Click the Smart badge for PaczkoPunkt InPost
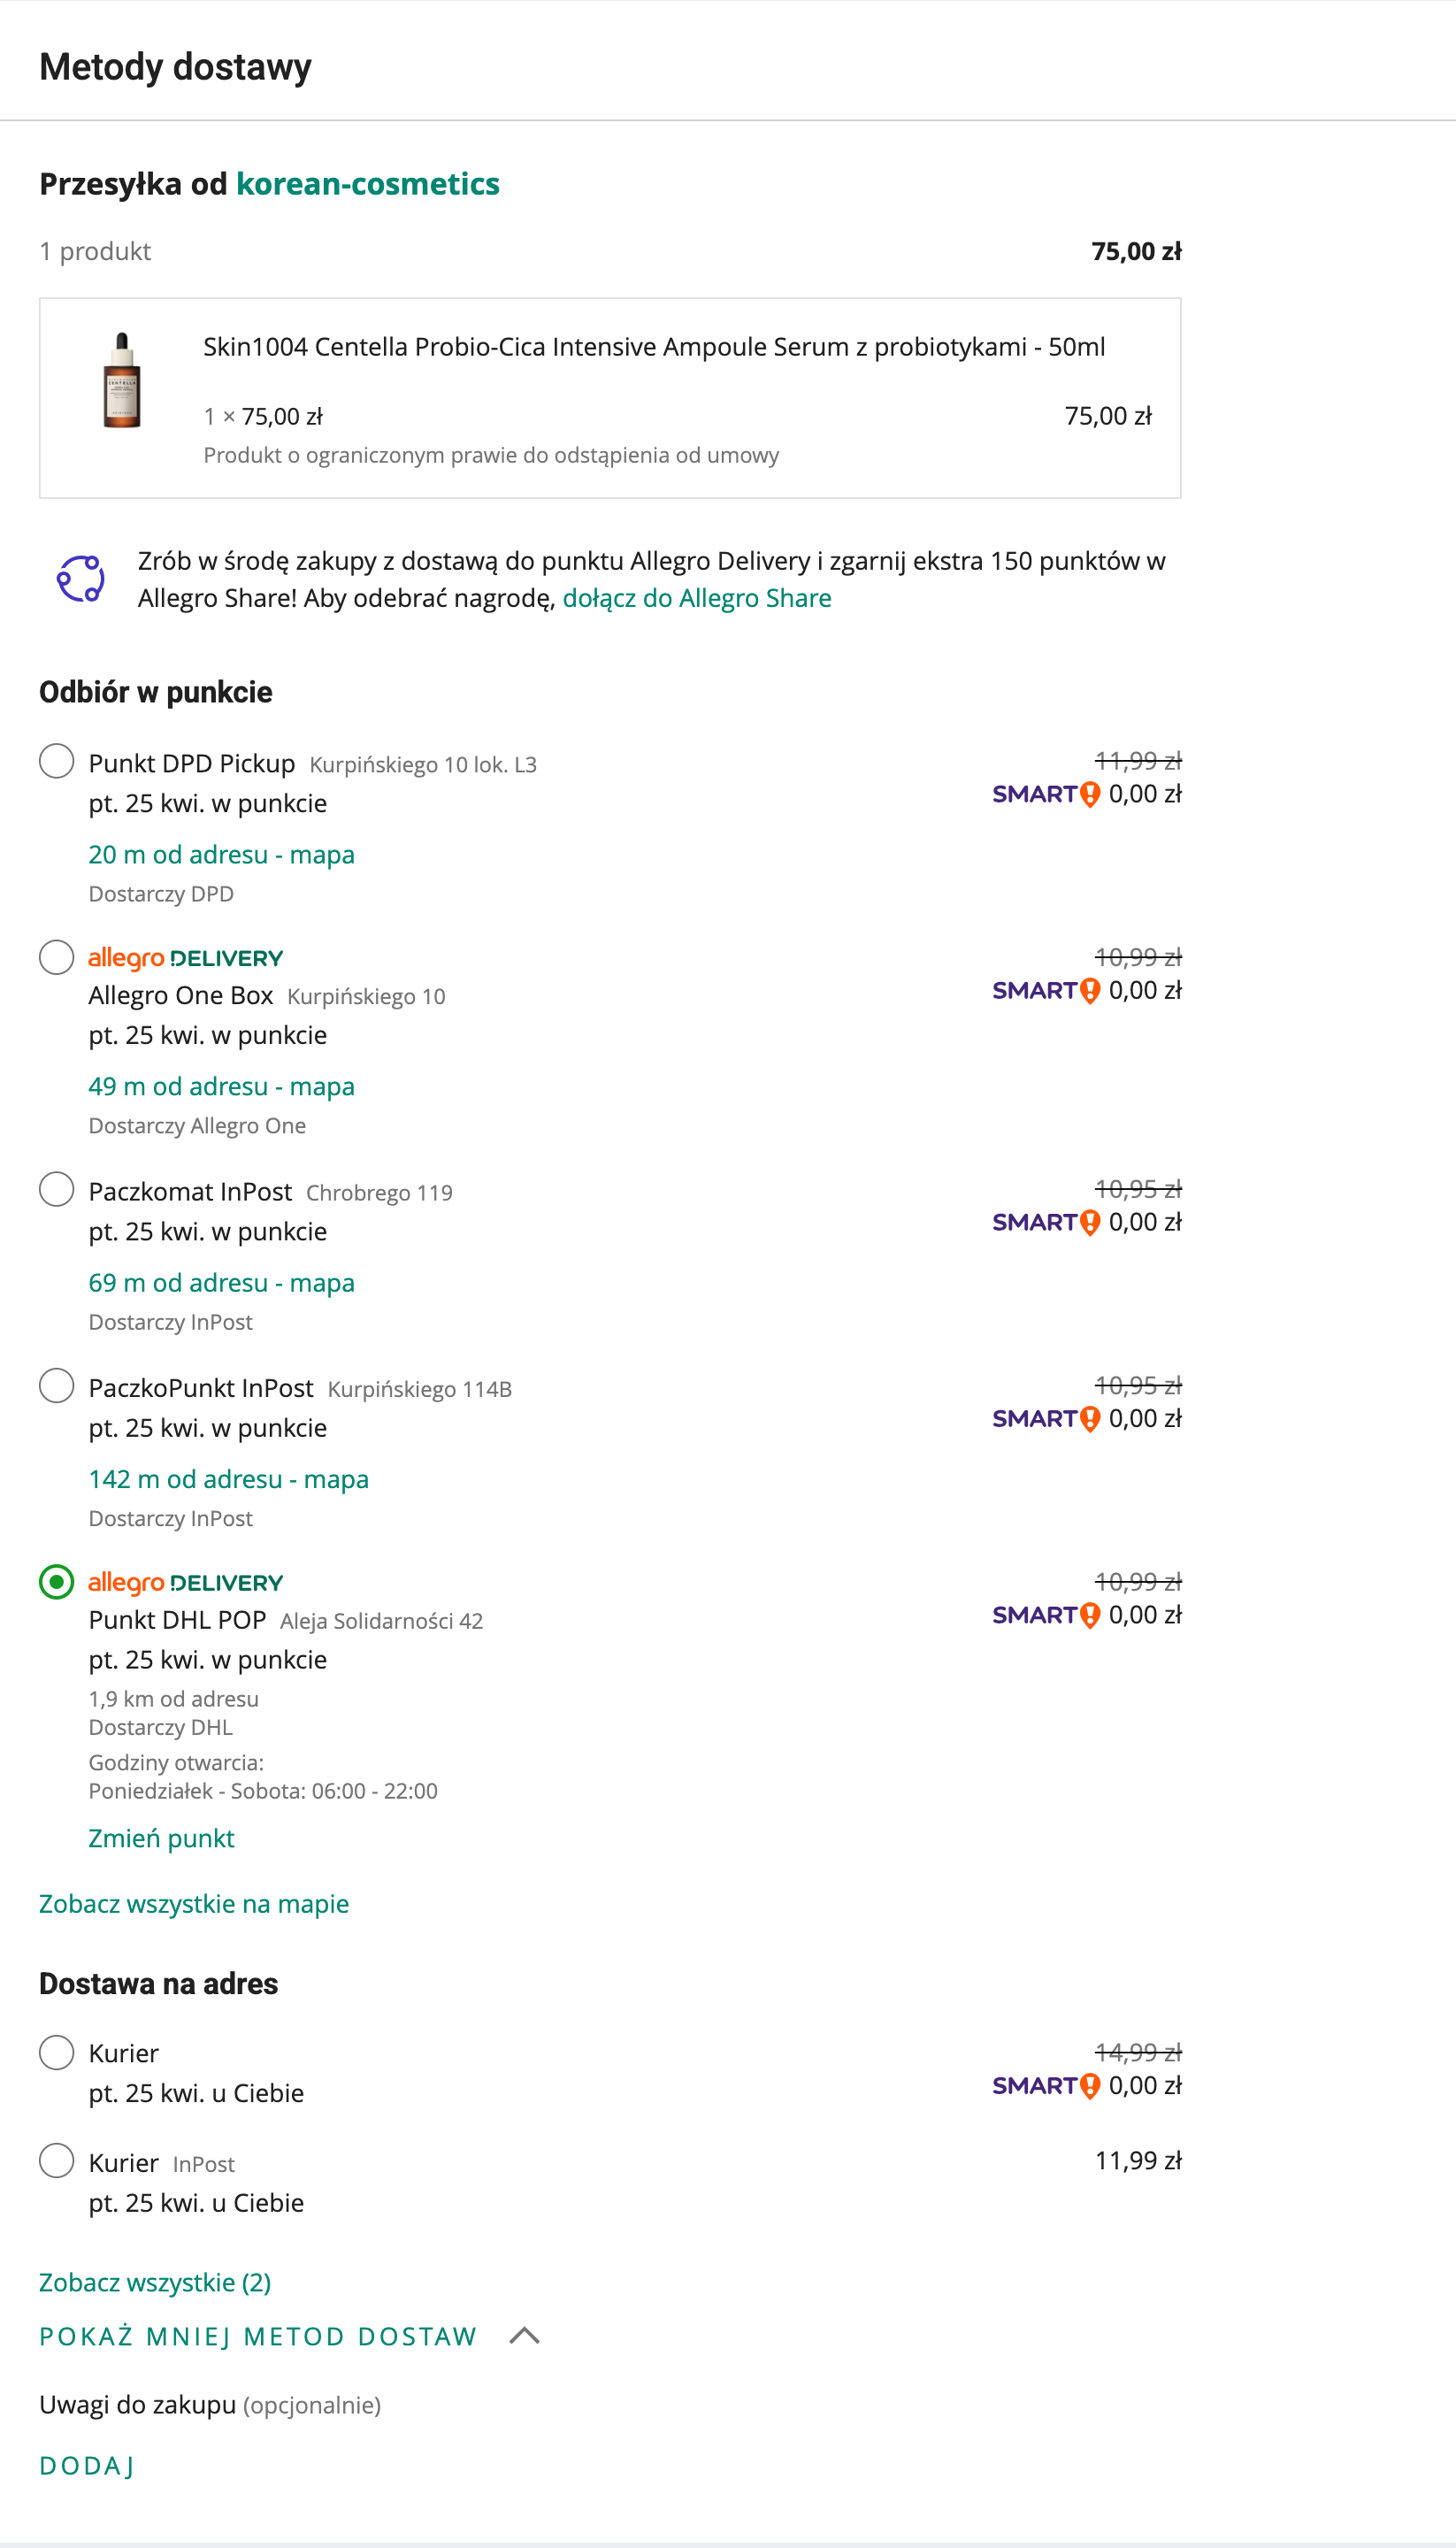1456x2548 pixels. coord(1045,1418)
